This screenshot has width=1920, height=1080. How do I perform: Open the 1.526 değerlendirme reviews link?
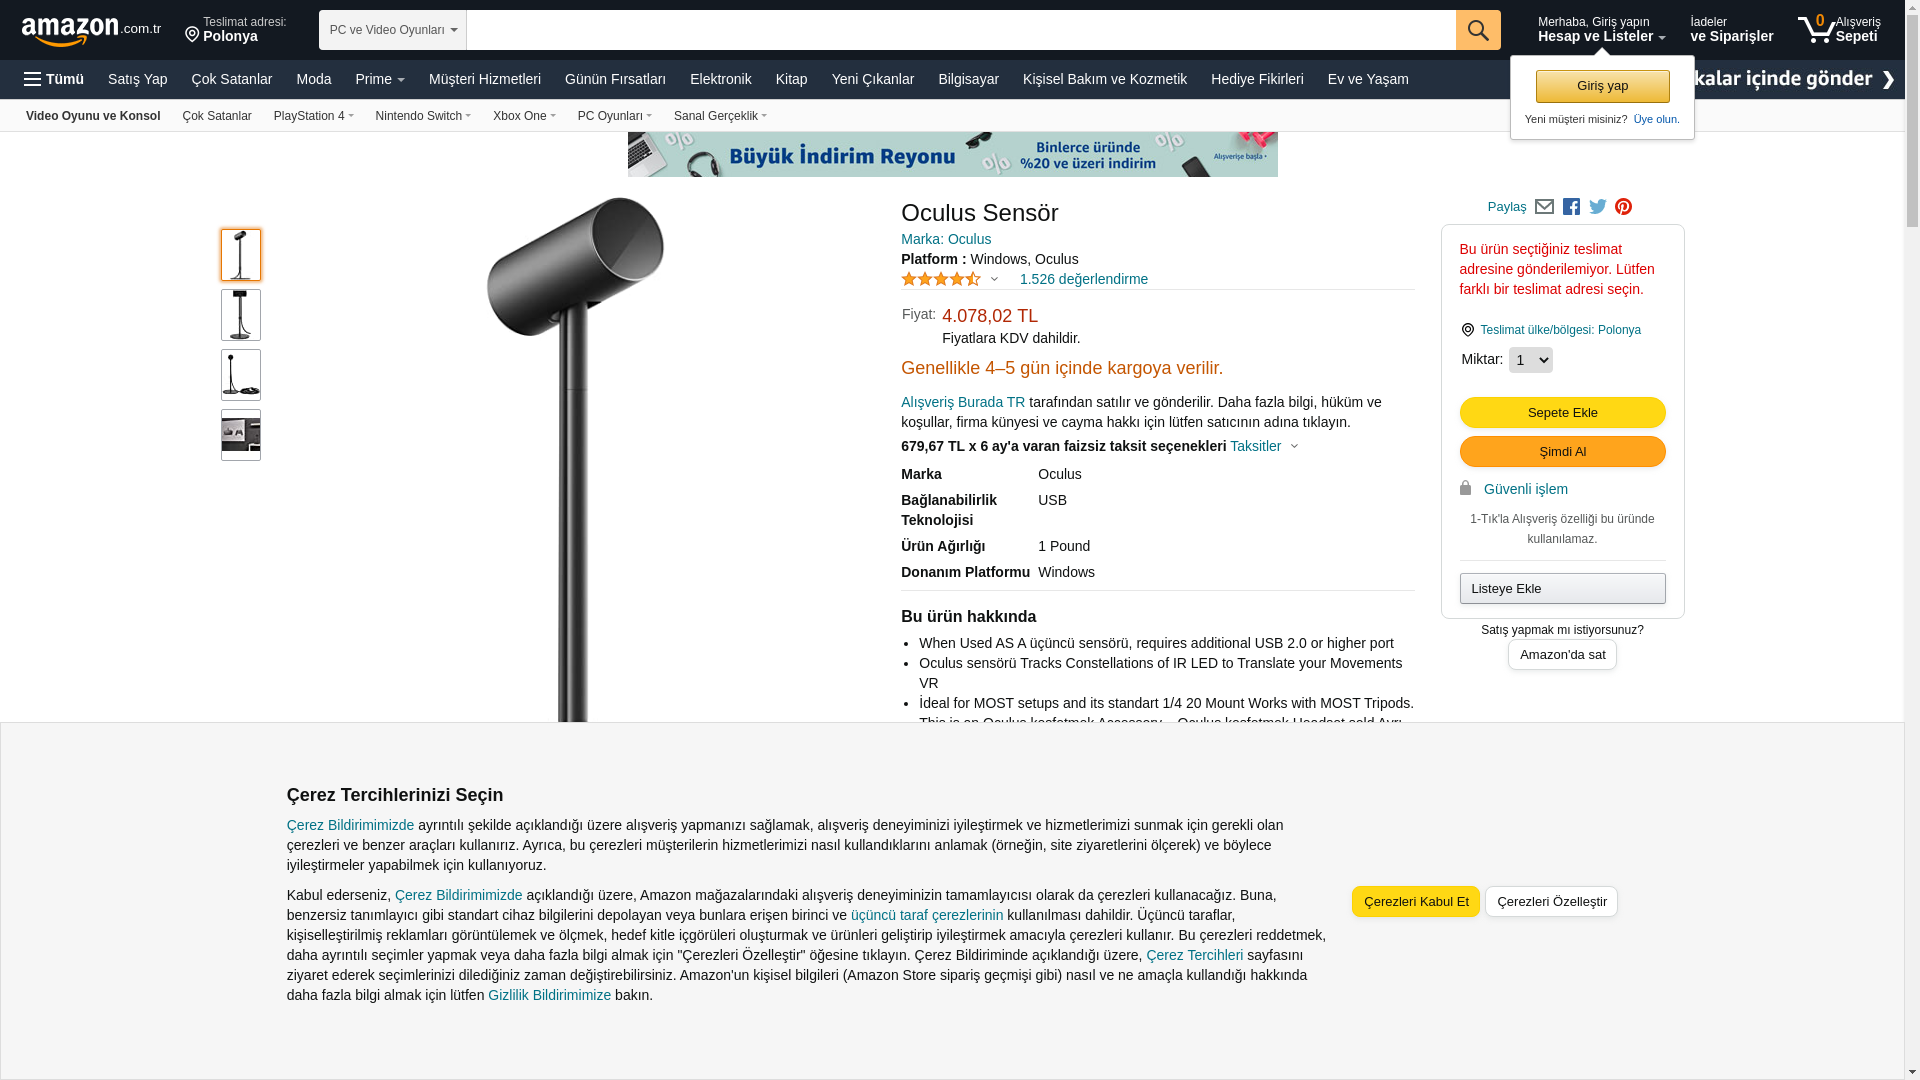[x=1084, y=279]
